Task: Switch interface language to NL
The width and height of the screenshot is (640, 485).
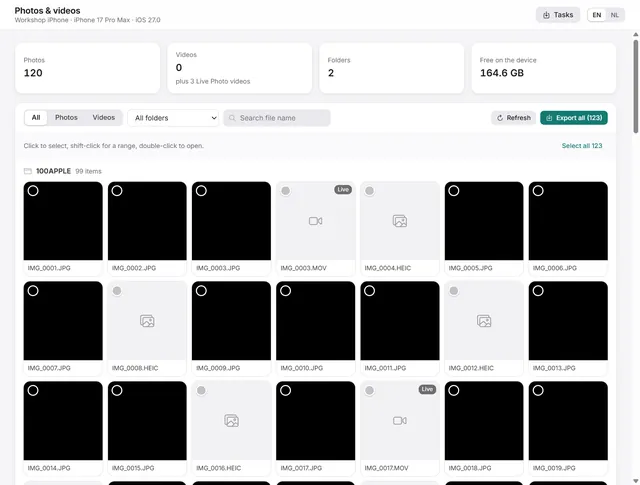Action: pyautogui.click(x=614, y=15)
